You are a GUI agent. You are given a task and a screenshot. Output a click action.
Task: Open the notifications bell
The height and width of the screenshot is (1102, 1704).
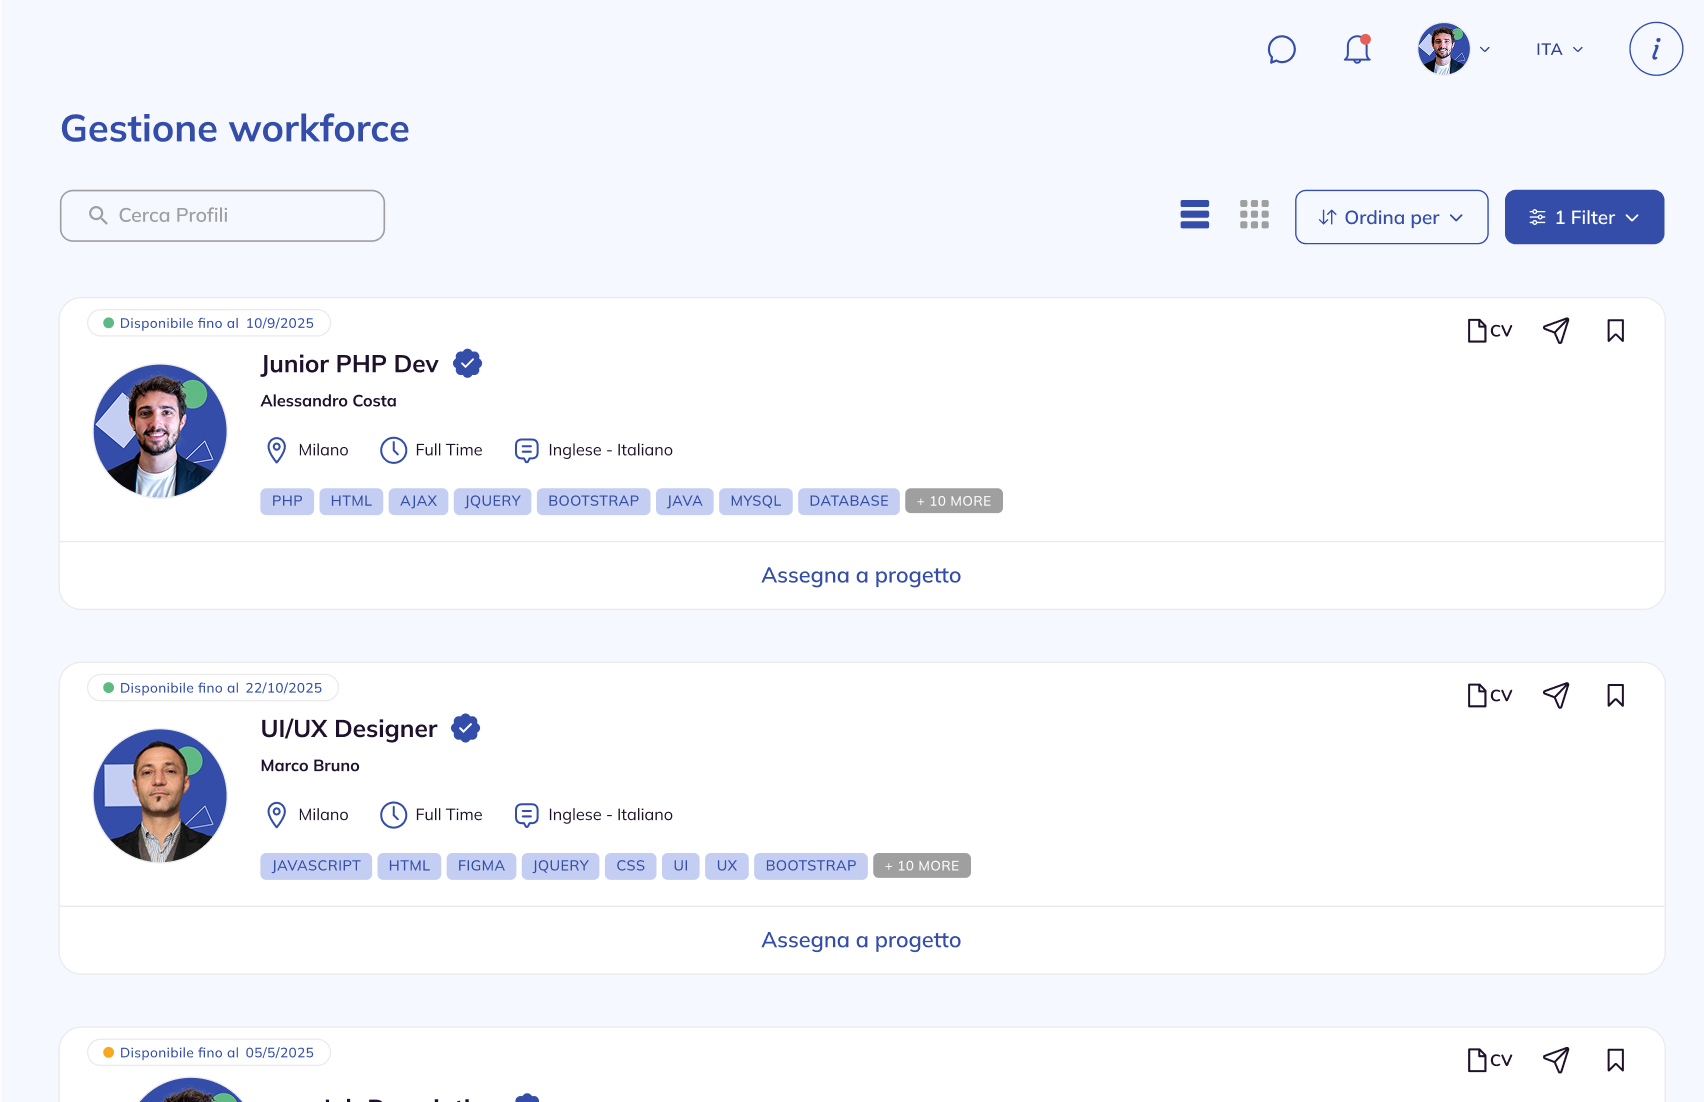pyautogui.click(x=1357, y=49)
